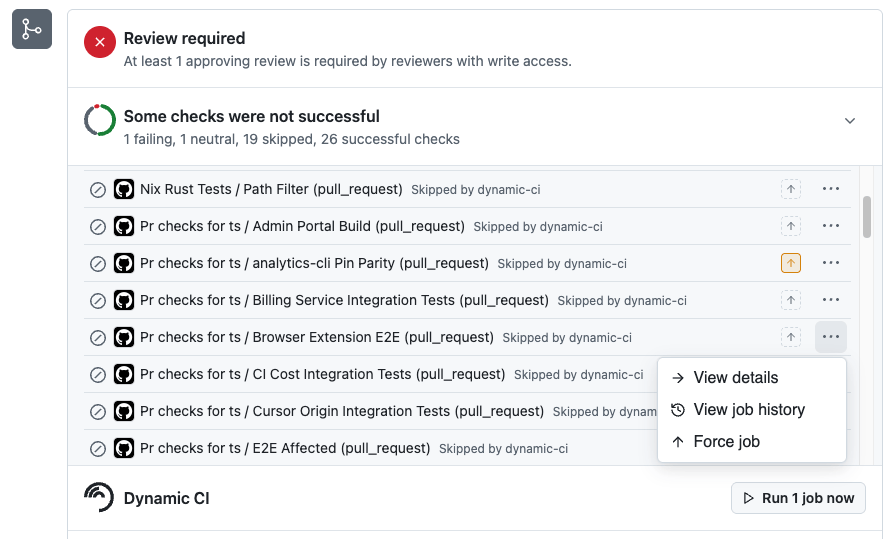Image resolution: width=892 pixels, height=539 pixels.
Task: Click the checks list scrollbar thumb
Action: (x=866, y=217)
